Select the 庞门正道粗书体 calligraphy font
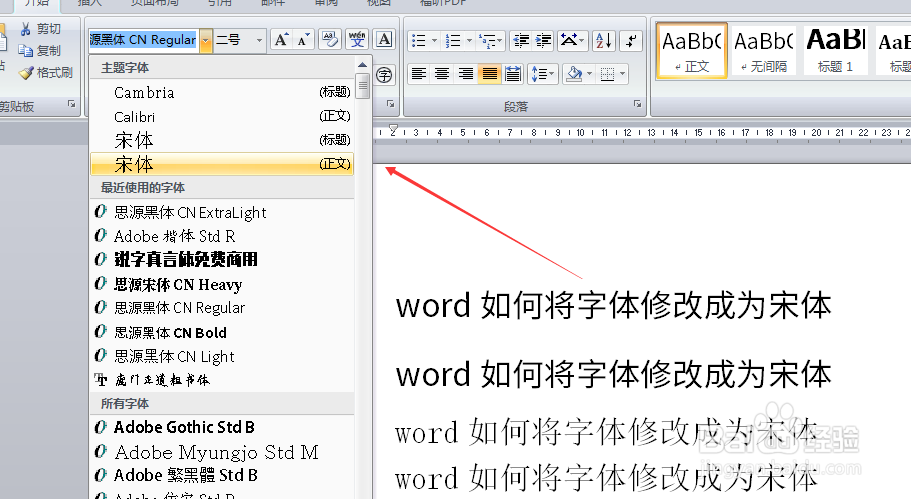The image size is (911, 499). pyautogui.click(x=222, y=380)
